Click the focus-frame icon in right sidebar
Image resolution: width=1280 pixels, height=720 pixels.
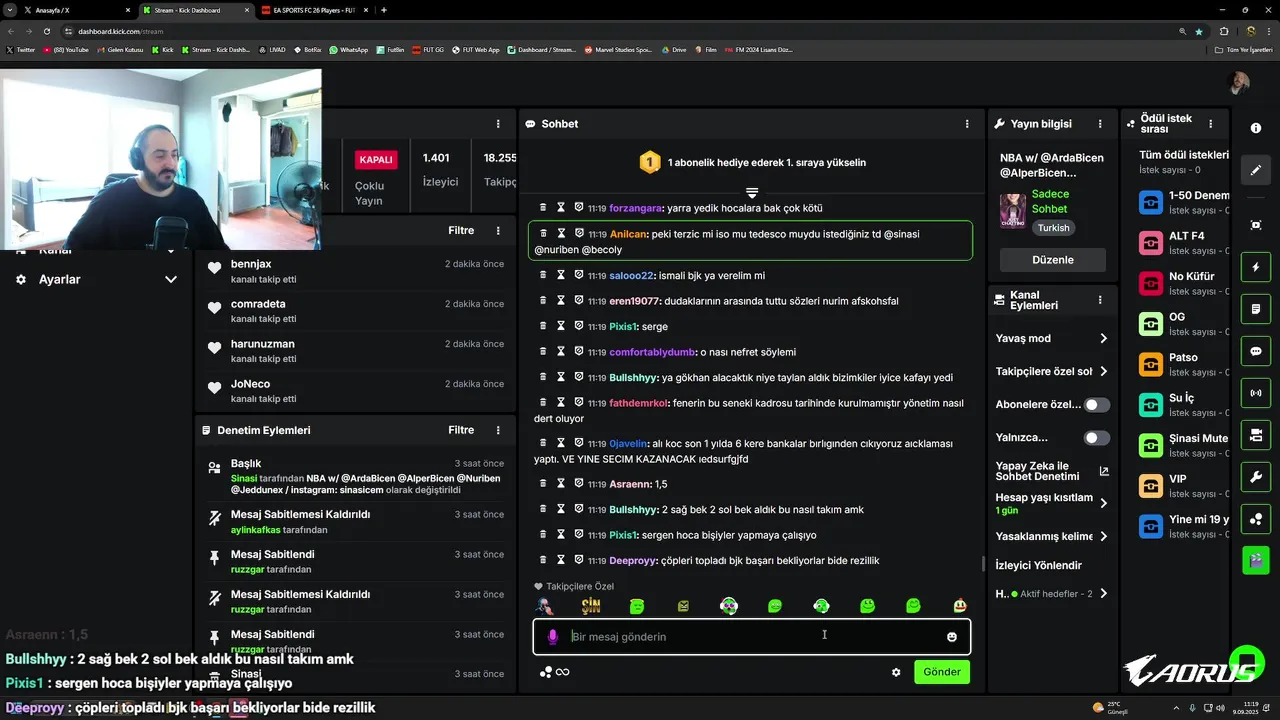point(1256,225)
